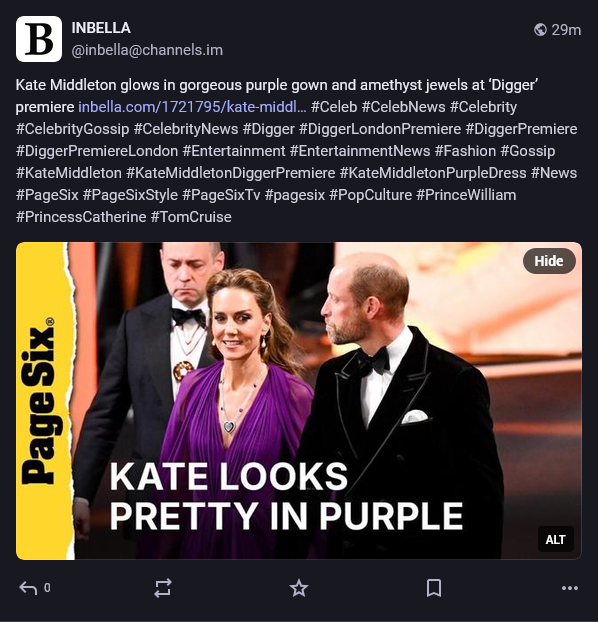This screenshot has height=622, width=598.
Task: Open the #PrinceWilliam hashtag
Action: click(x=466, y=195)
